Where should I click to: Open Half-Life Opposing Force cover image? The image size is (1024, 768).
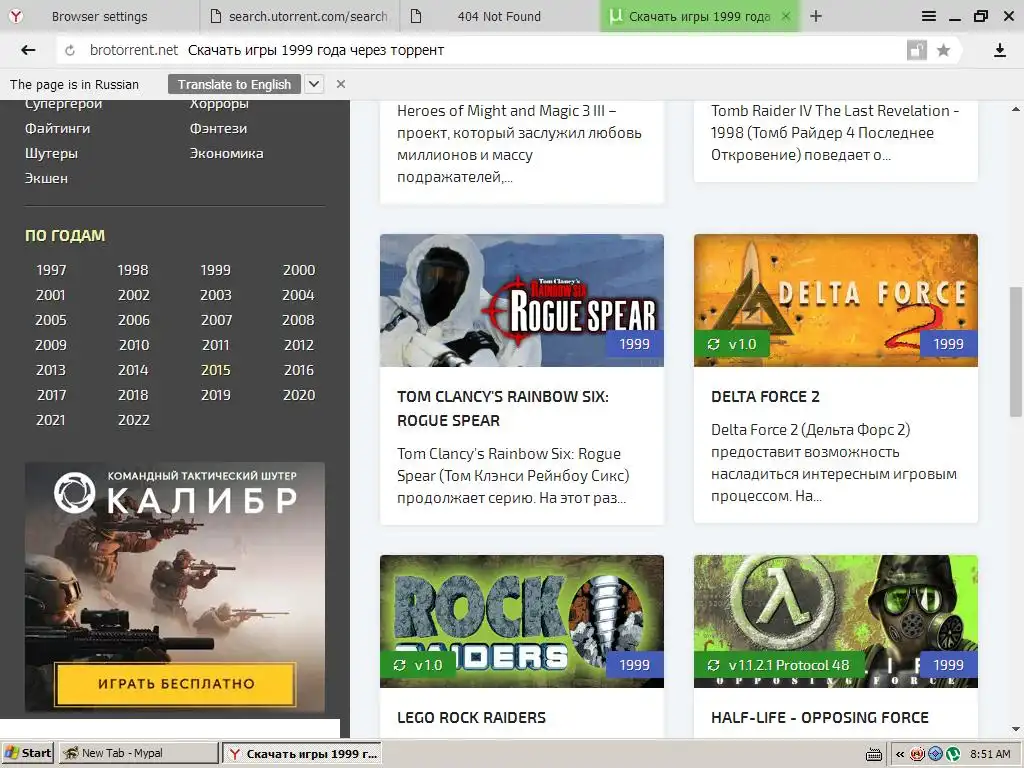point(836,621)
